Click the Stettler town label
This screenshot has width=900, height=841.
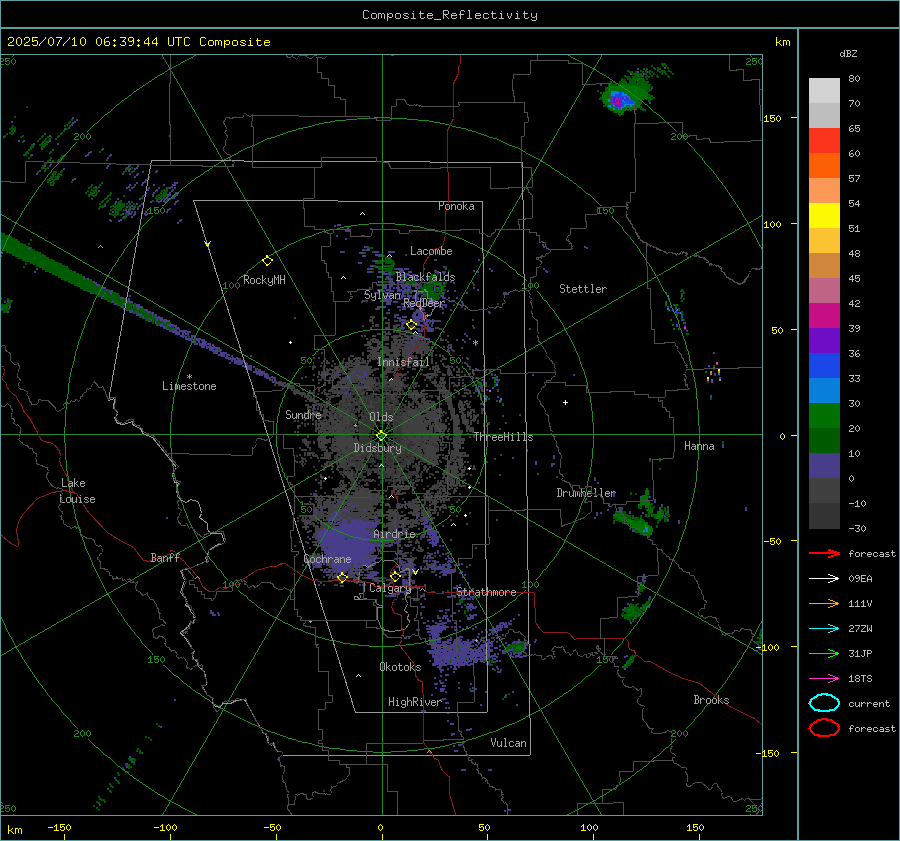[583, 289]
